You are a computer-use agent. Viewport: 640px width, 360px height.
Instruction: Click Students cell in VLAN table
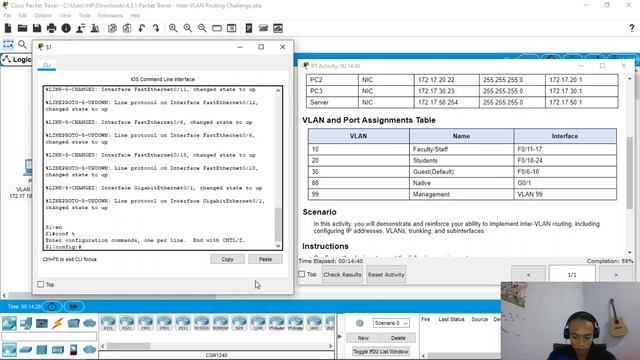click(x=461, y=161)
